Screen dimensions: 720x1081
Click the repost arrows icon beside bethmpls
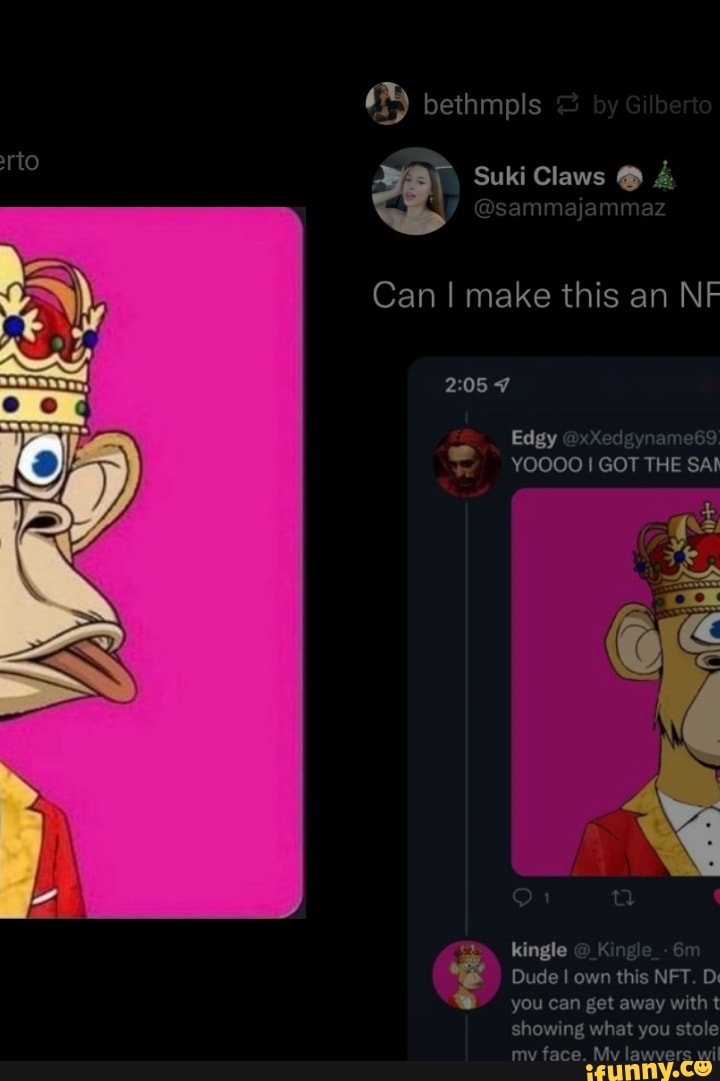click(x=566, y=105)
